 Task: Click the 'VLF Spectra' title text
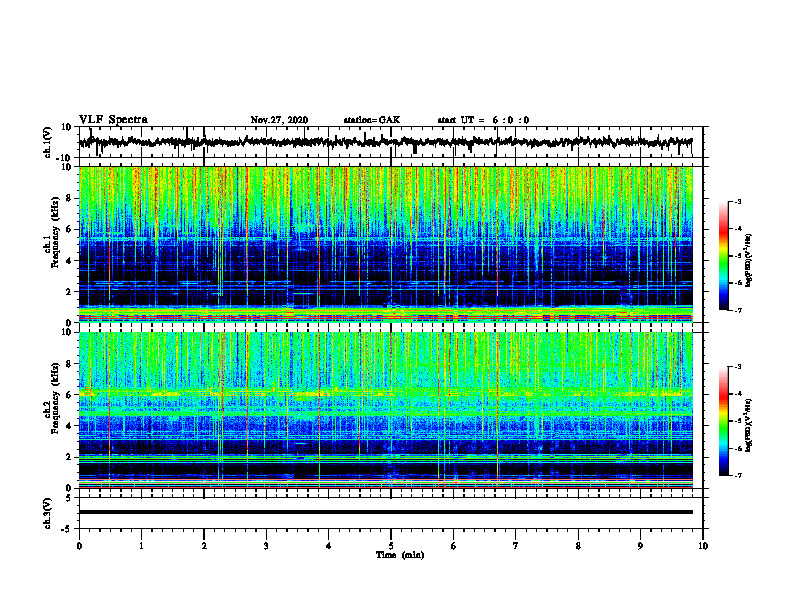[113, 120]
